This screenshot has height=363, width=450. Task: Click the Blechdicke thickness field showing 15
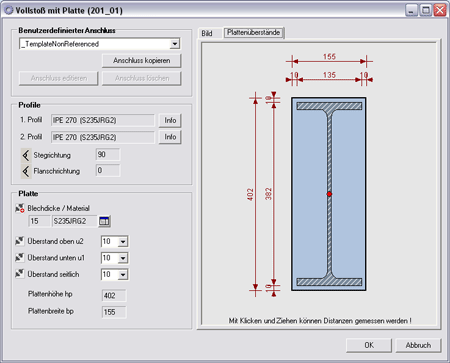point(39,221)
